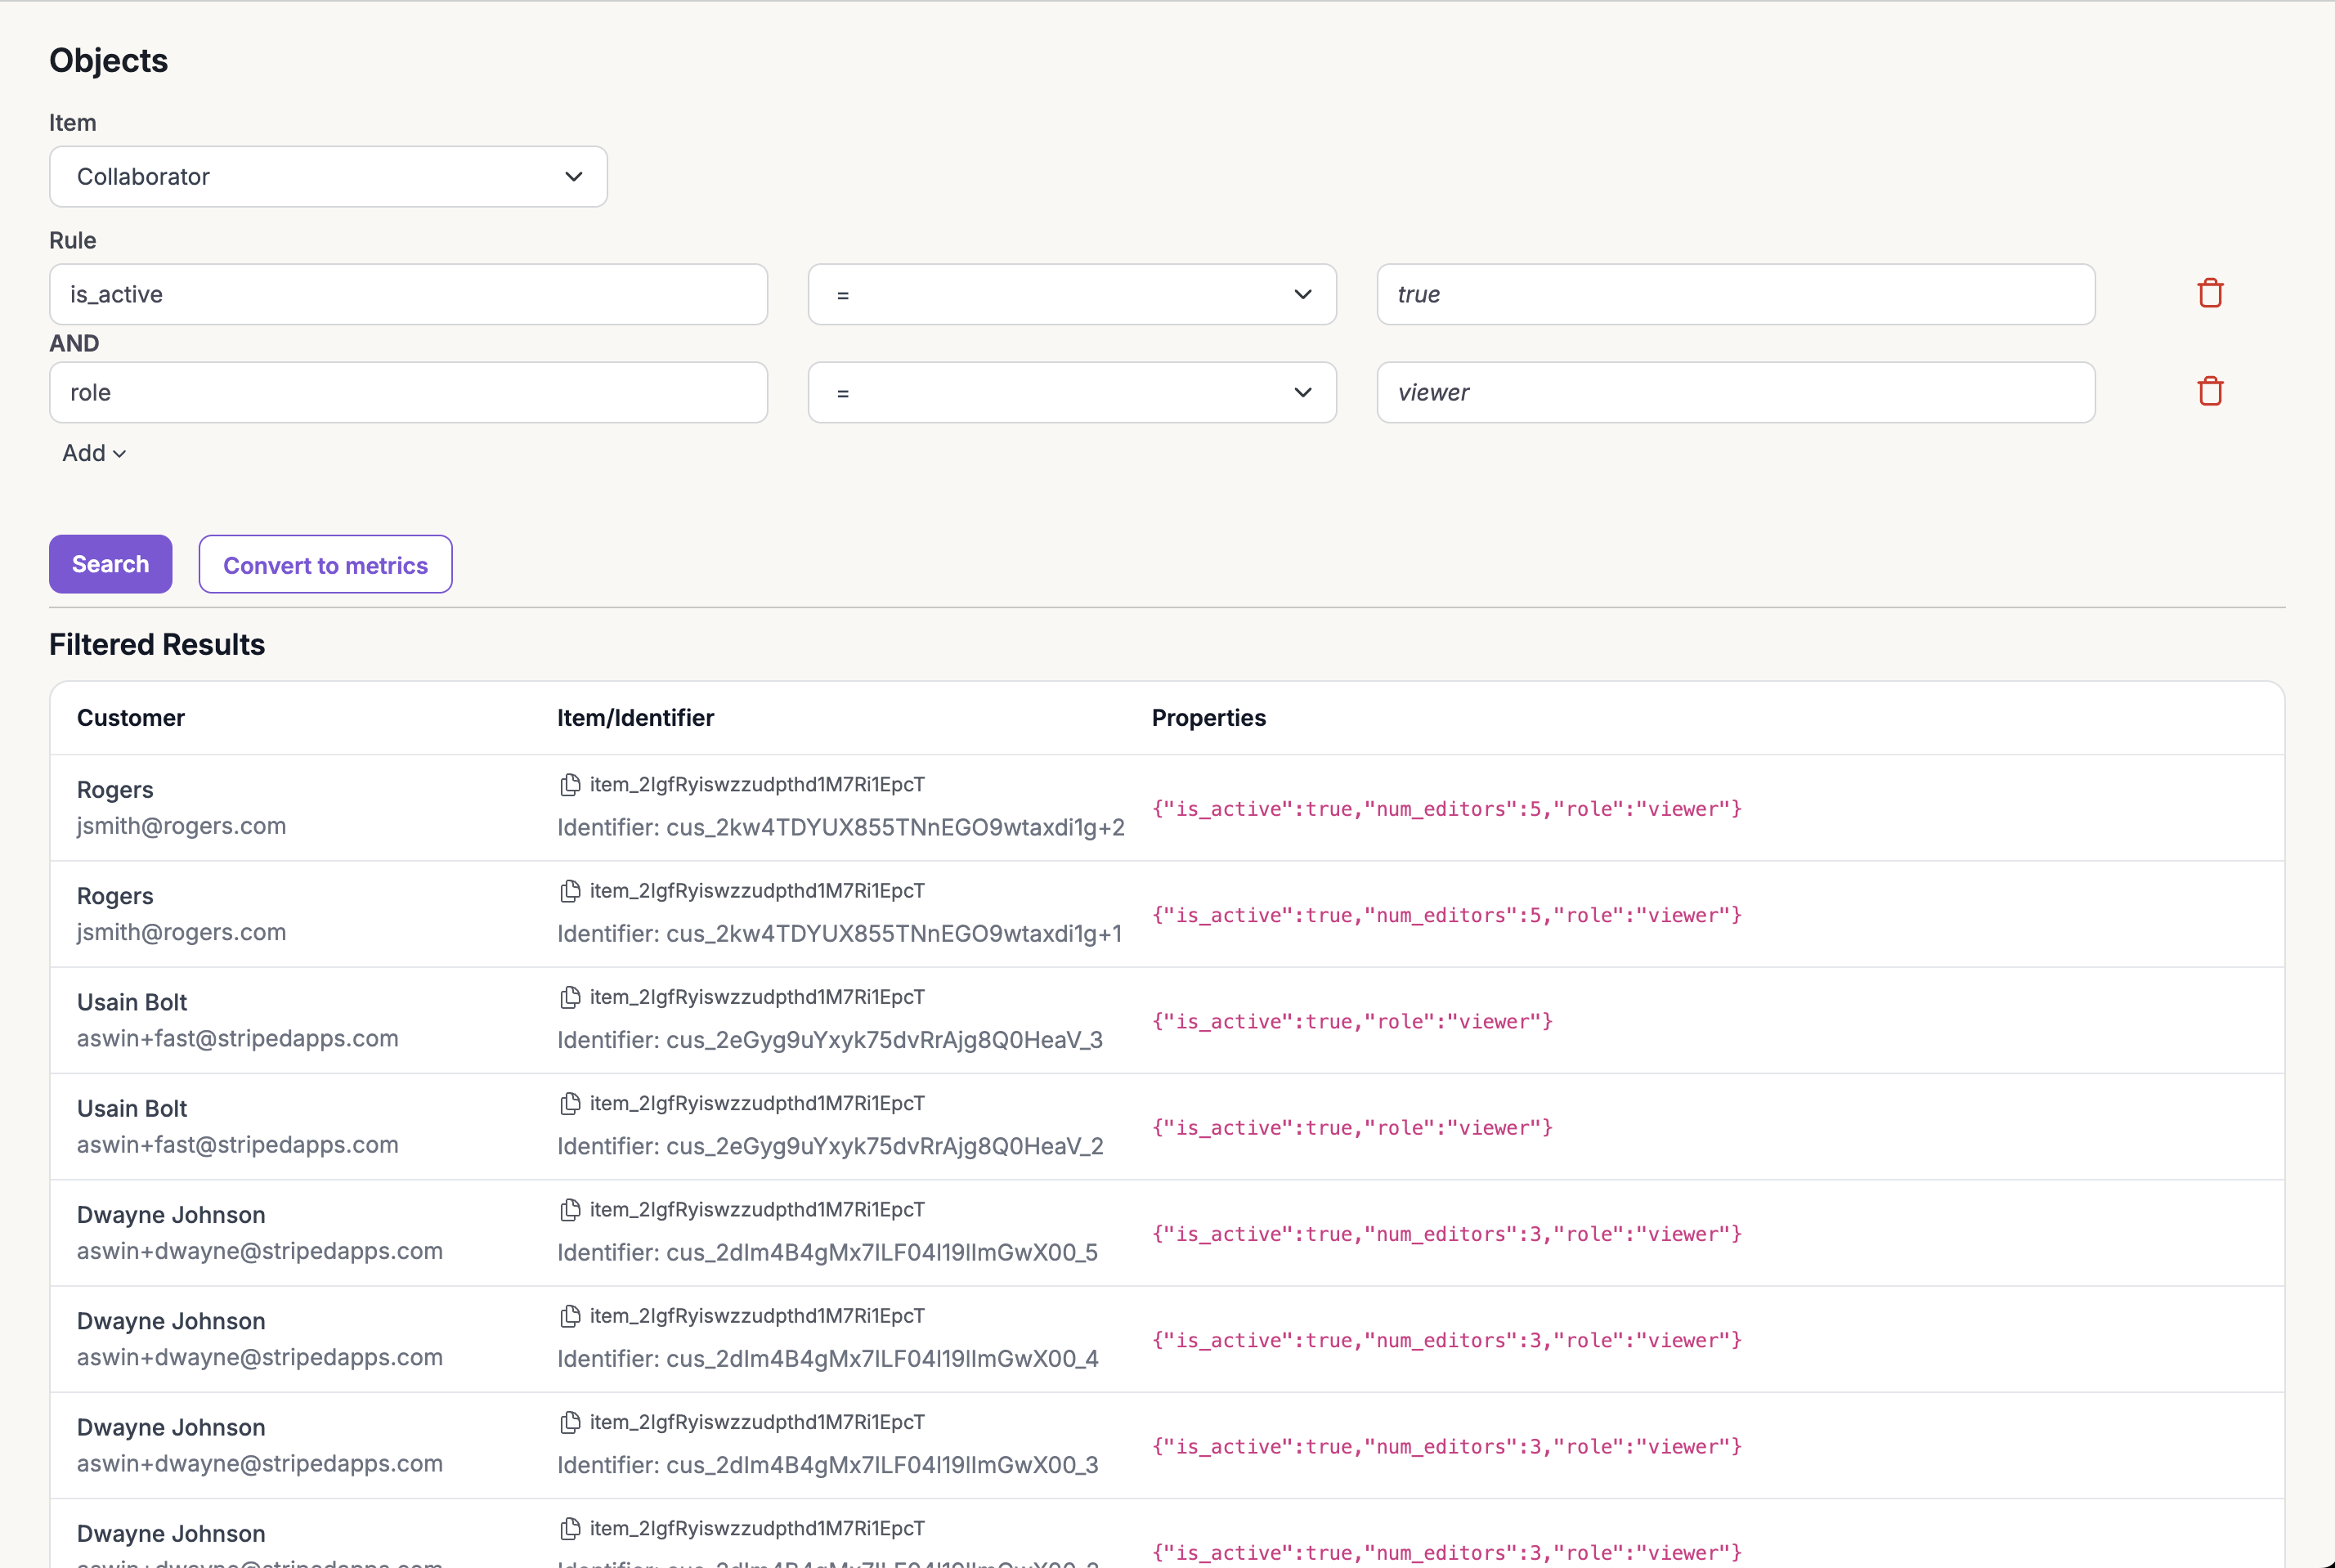Delete the role rule with trash icon
Image resolution: width=2335 pixels, height=1568 pixels.
(2210, 391)
